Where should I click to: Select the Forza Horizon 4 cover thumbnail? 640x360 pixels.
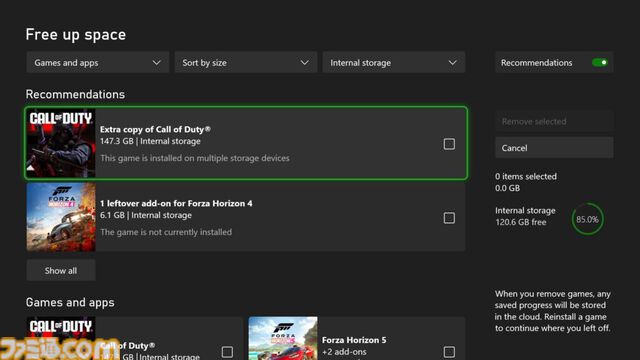61,217
